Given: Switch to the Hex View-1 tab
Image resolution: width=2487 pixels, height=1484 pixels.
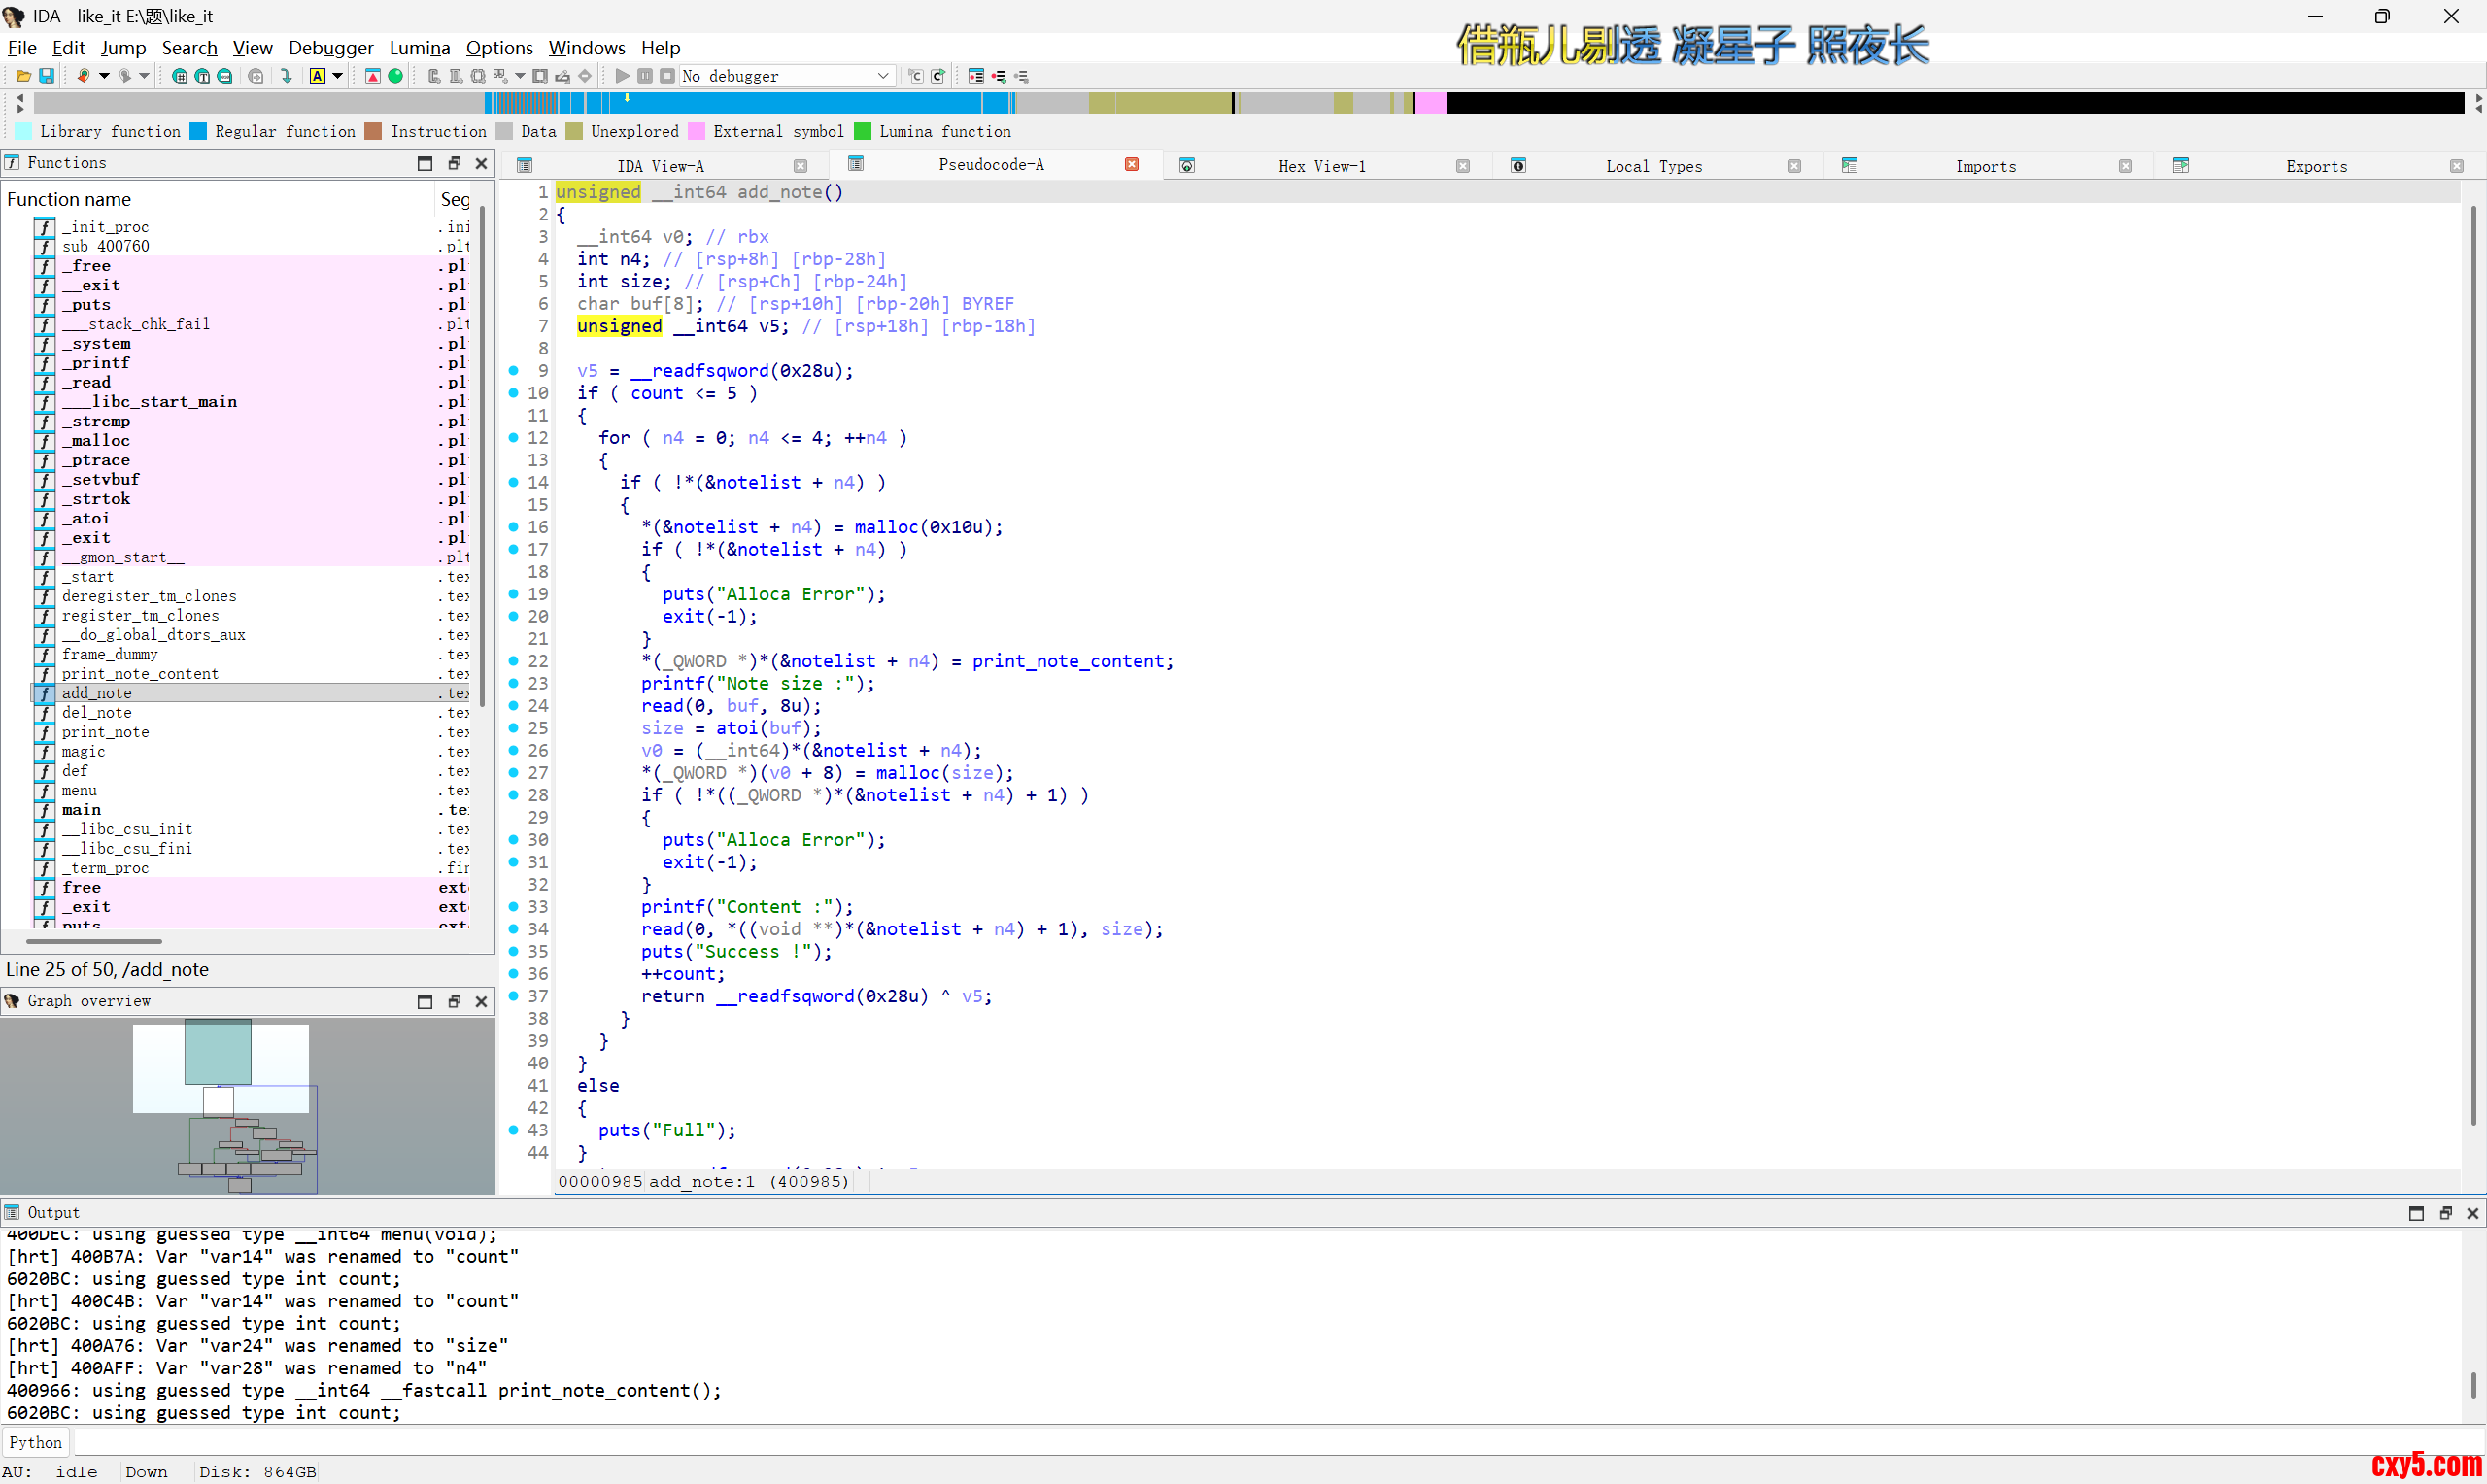Looking at the screenshot, I should (1321, 166).
